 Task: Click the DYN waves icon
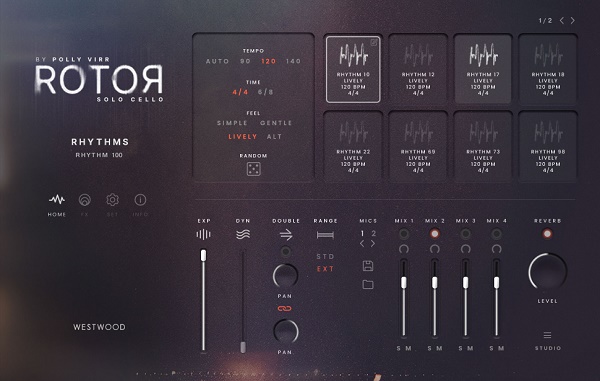click(243, 234)
